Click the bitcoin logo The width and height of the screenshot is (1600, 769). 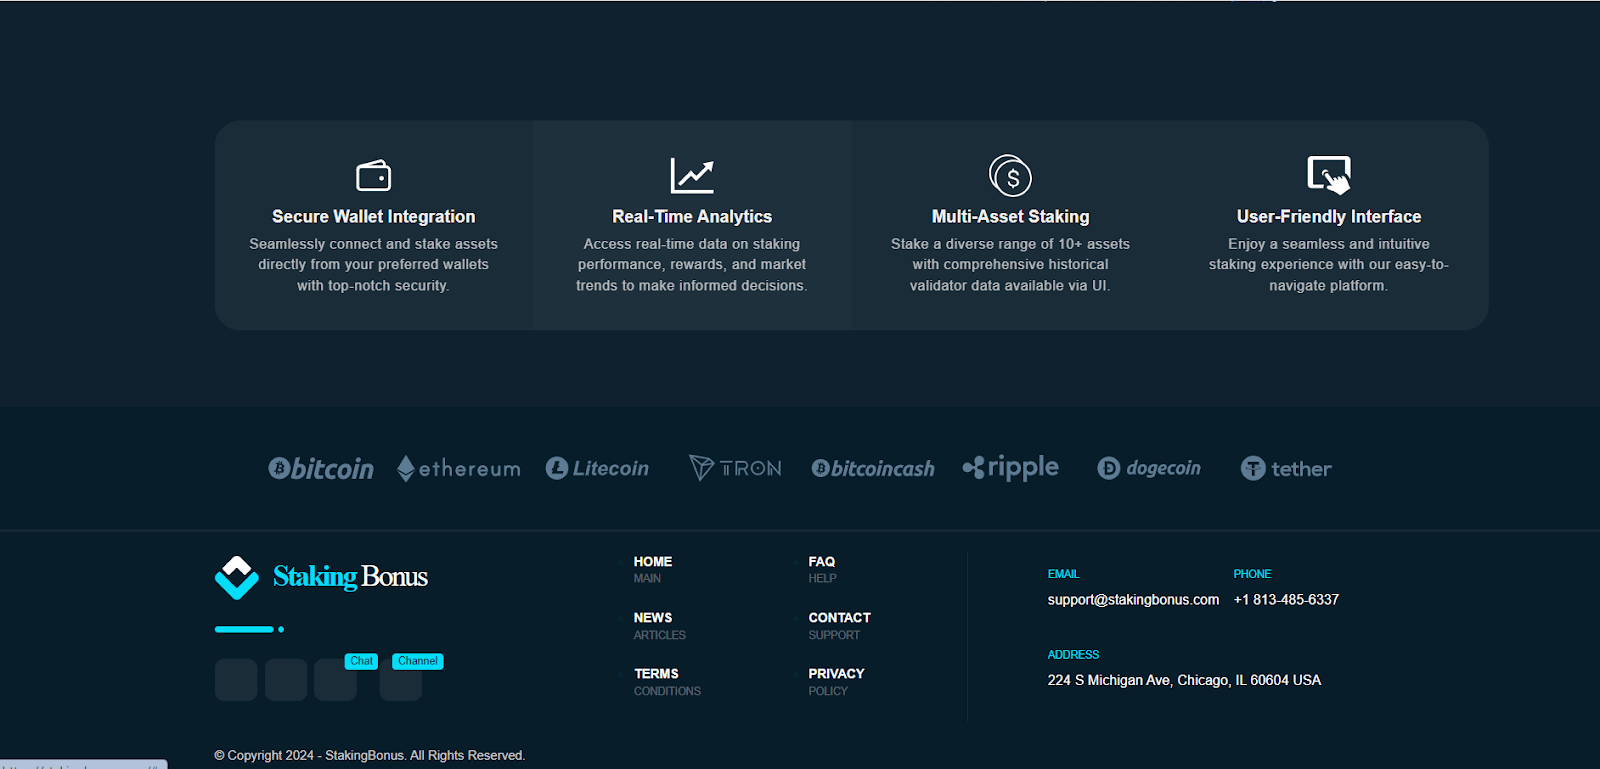click(x=321, y=468)
